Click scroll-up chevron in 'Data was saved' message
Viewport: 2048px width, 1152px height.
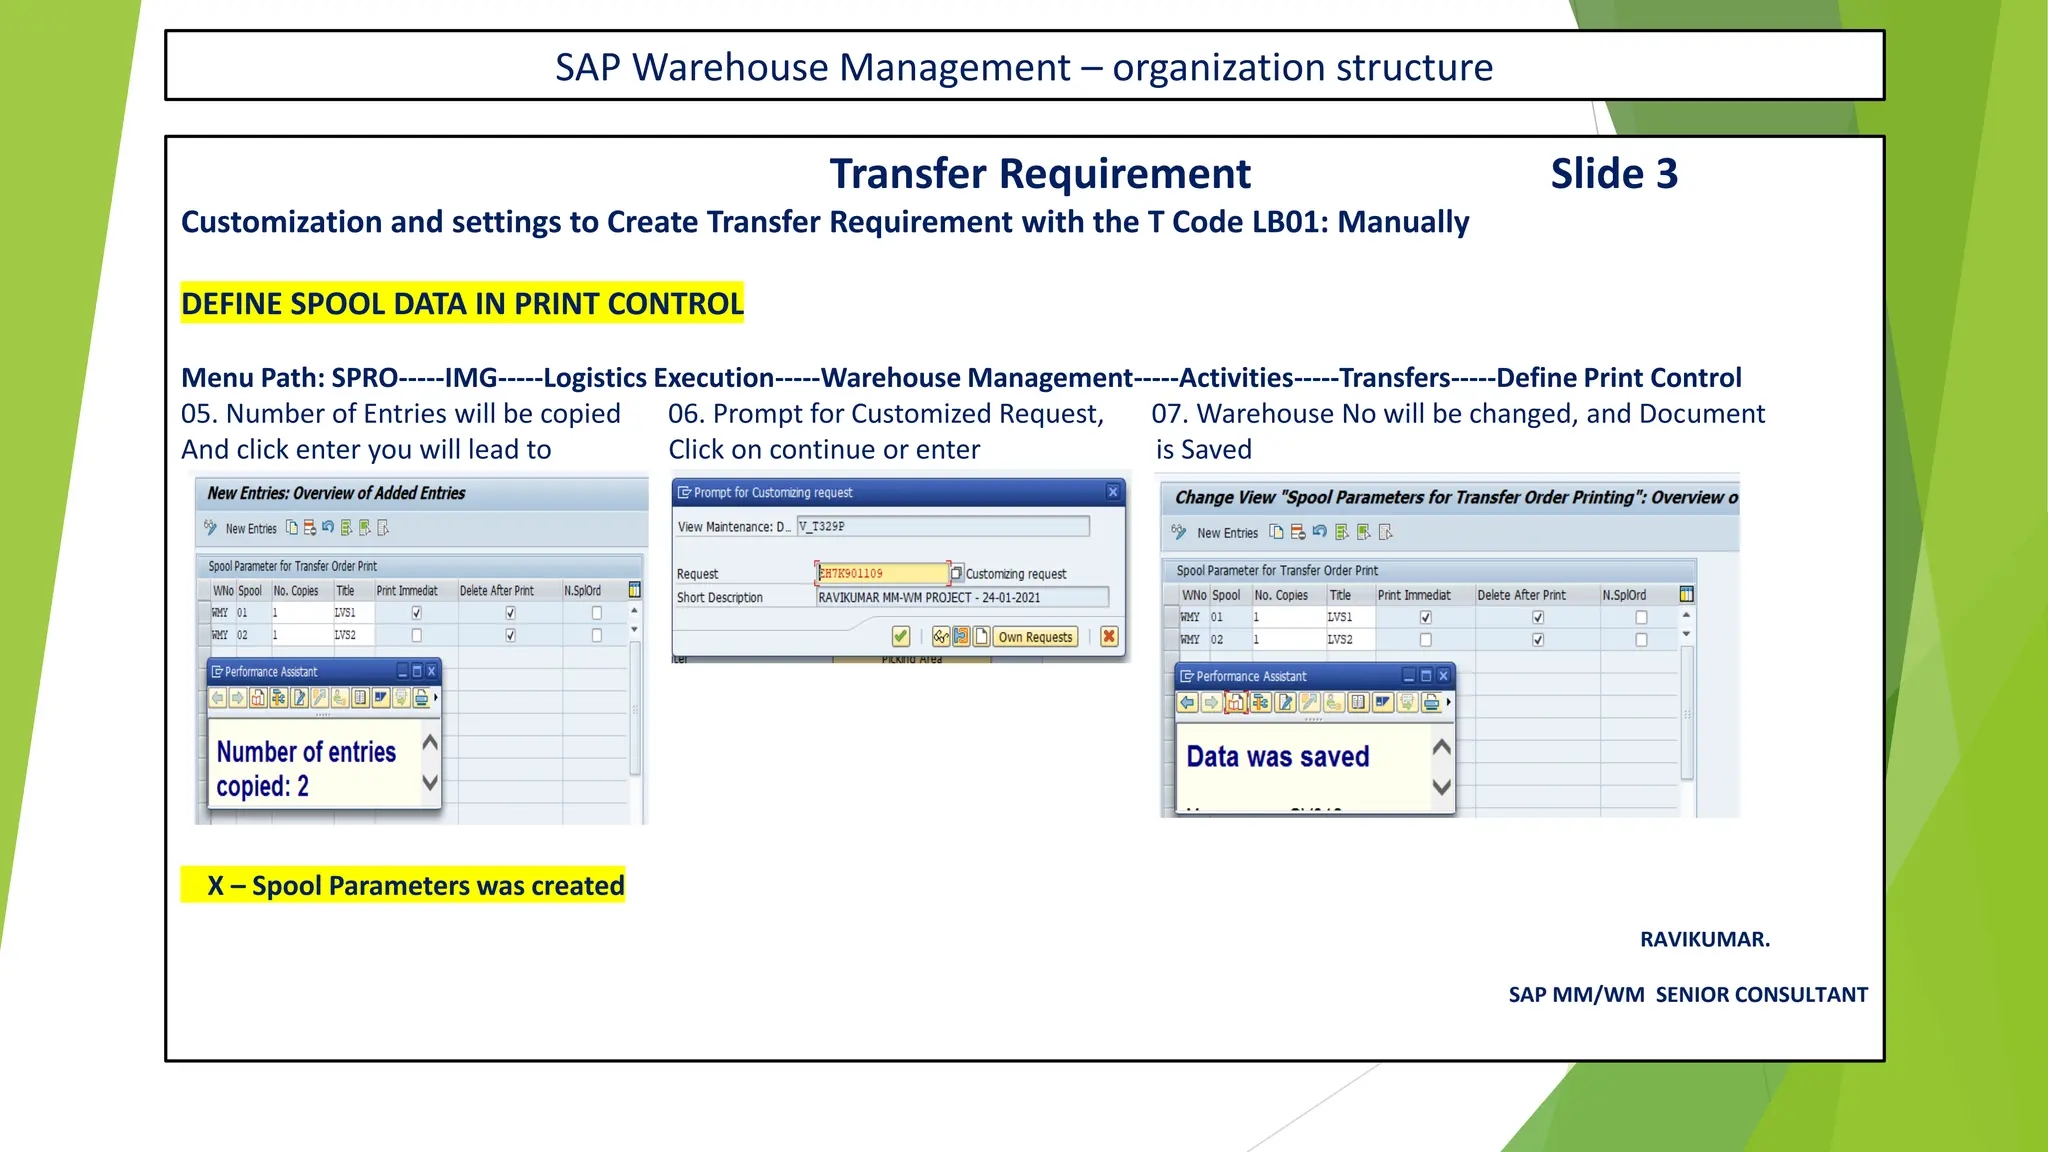(1442, 747)
